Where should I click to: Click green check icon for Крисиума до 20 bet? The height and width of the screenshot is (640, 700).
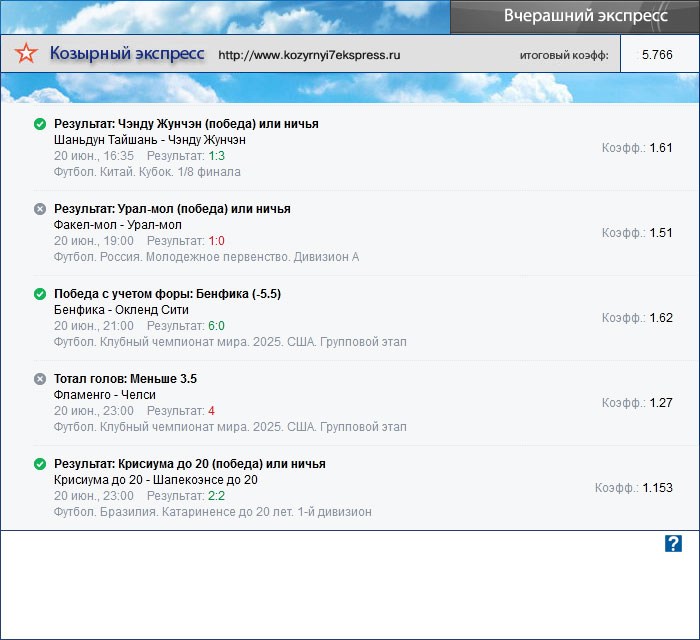40,464
